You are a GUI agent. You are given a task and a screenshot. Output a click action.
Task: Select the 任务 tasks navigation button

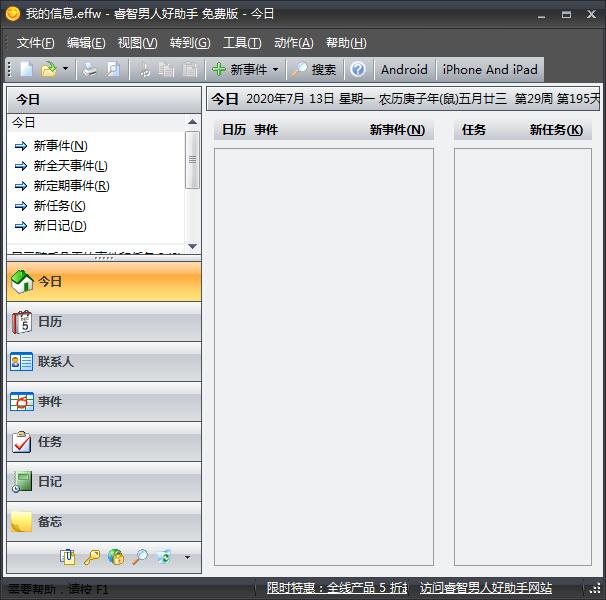(104, 442)
